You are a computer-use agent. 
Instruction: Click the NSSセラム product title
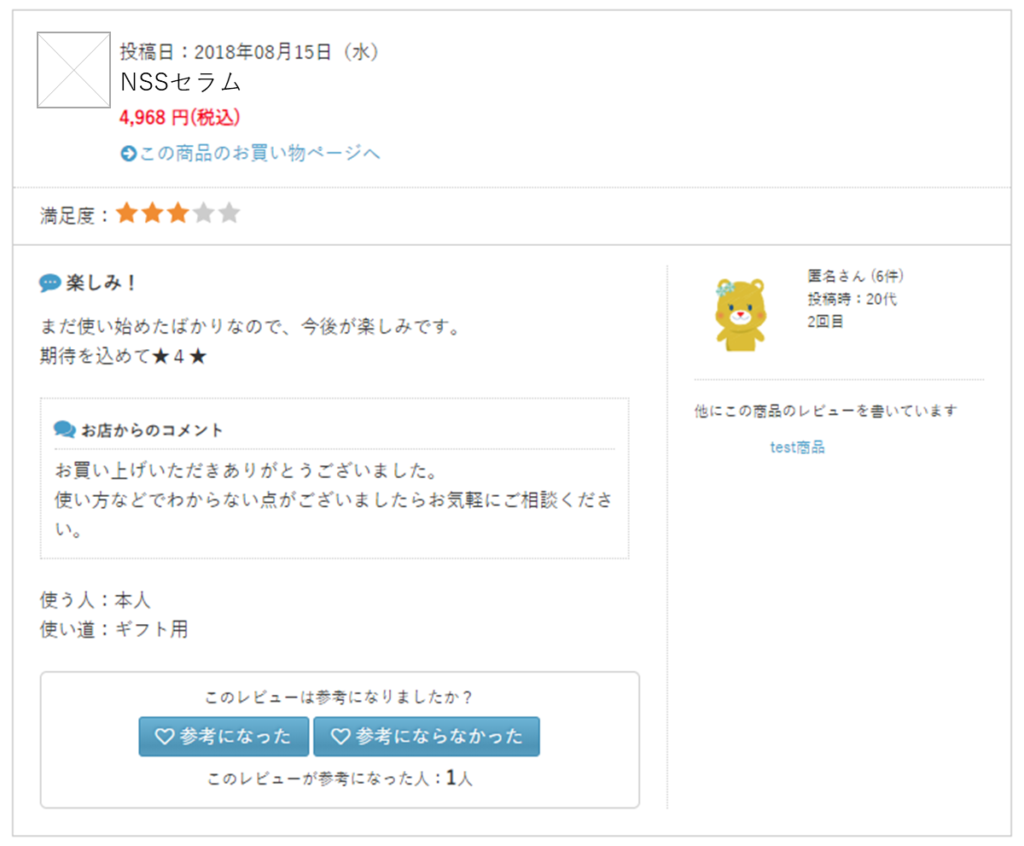click(180, 82)
